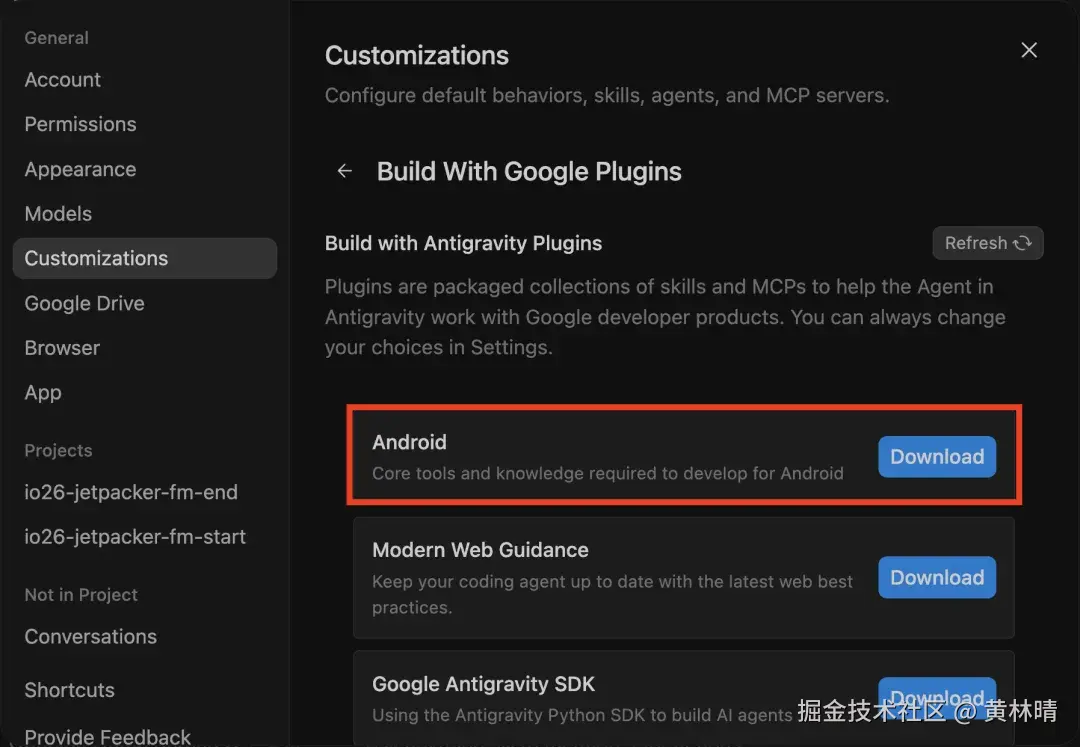Go back using the left arrow icon
Screen dimensions: 1080x747
tap(344, 171)
